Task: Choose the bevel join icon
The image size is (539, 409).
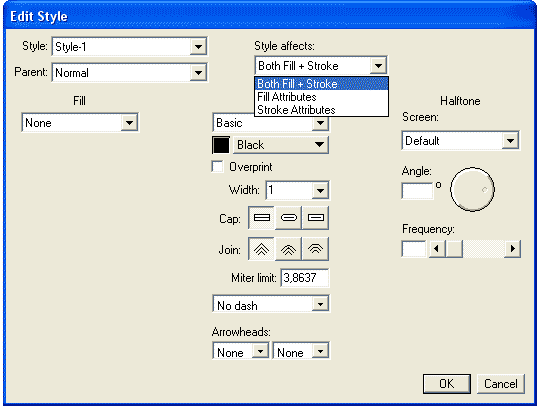Action: coord(315,249)
